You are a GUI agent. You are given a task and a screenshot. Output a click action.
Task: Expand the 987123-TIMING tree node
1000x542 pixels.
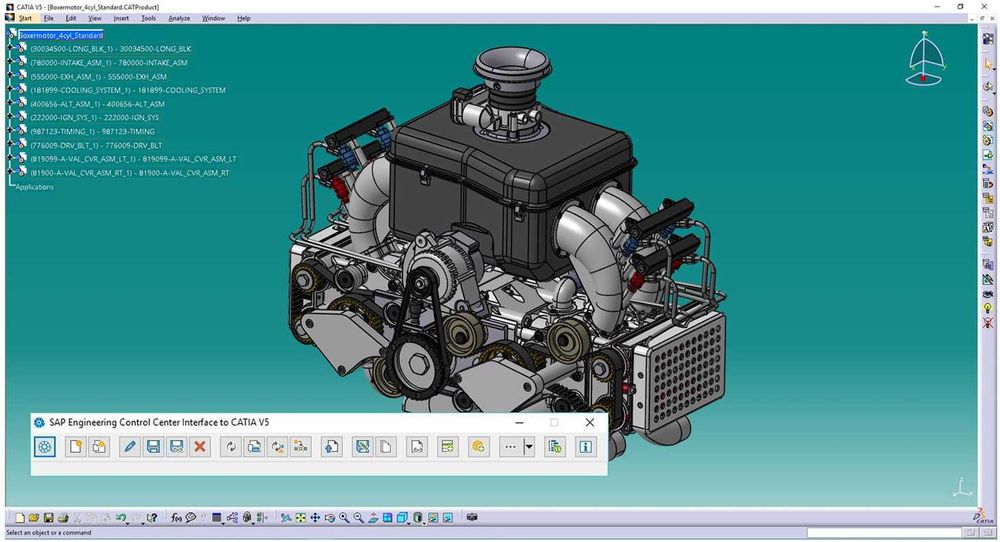tap(10, 131)
